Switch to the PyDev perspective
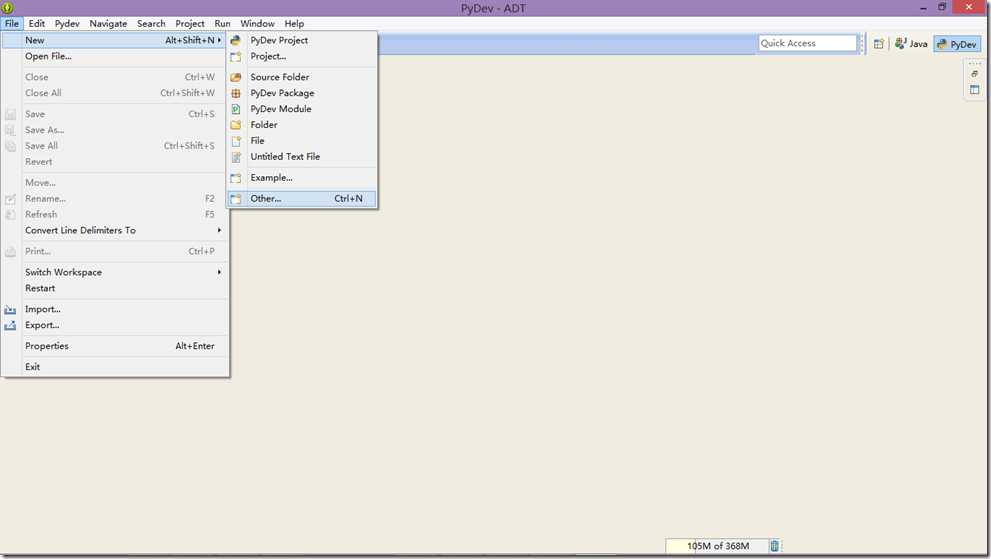This screenshot has width=991, height=559. [958, 44]
